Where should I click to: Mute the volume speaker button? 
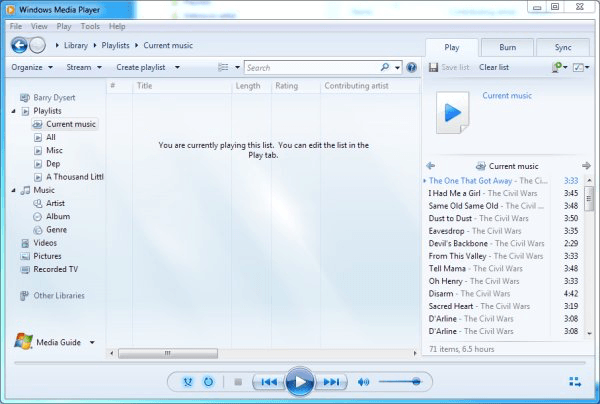[363, 382]
